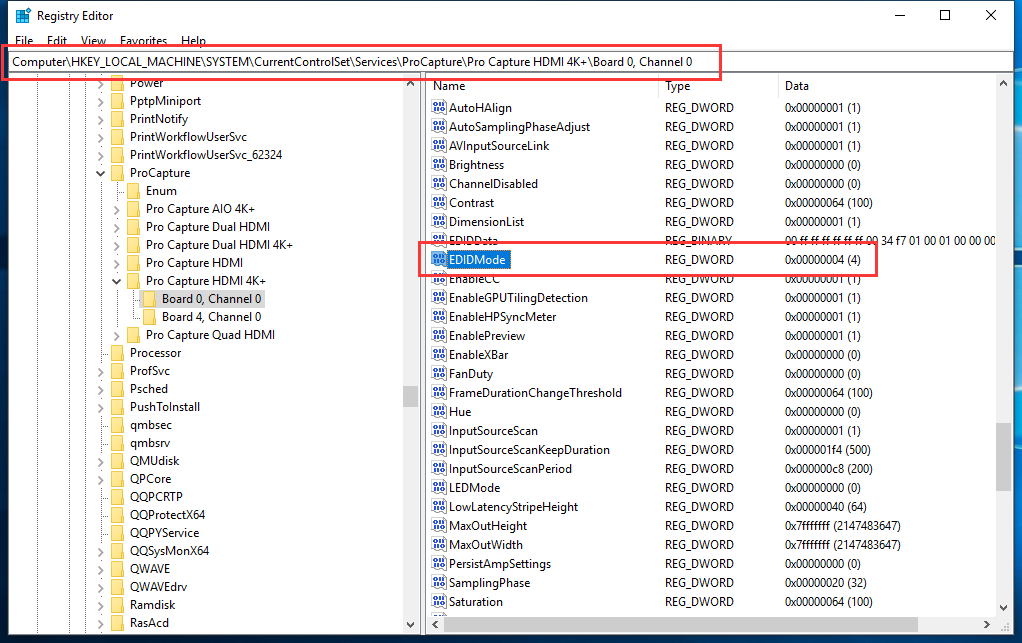Image resolution: width=1022 pixels, height=643 pixels.
Task: Open the View menu
Action: click(x=93, y=40)
